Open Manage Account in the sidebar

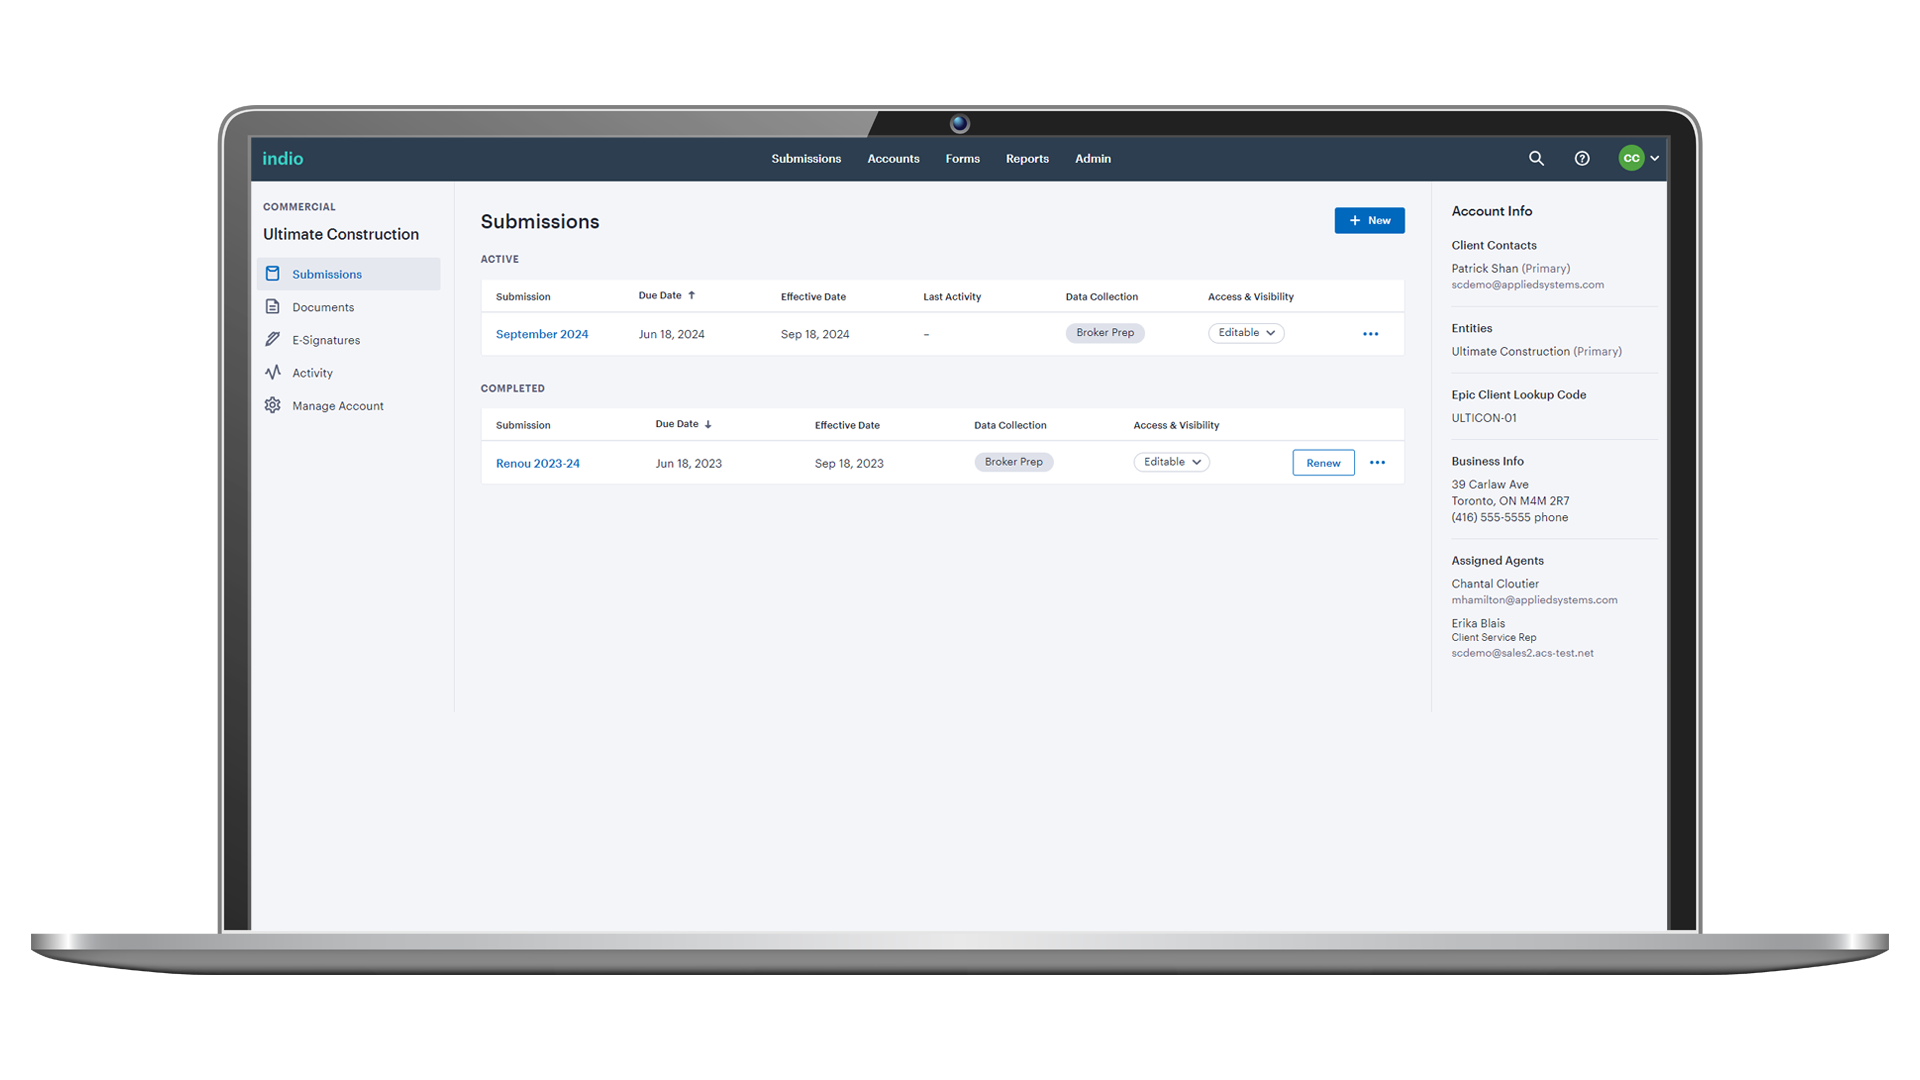point(337,406)
